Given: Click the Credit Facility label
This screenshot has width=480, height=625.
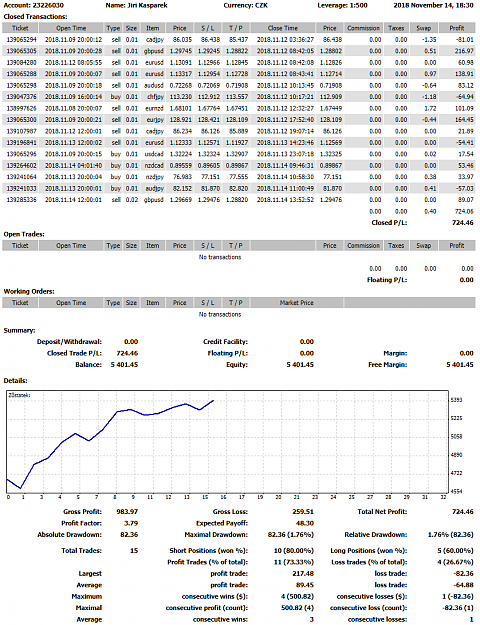Looking at the screenshot, I should [225, 342].
